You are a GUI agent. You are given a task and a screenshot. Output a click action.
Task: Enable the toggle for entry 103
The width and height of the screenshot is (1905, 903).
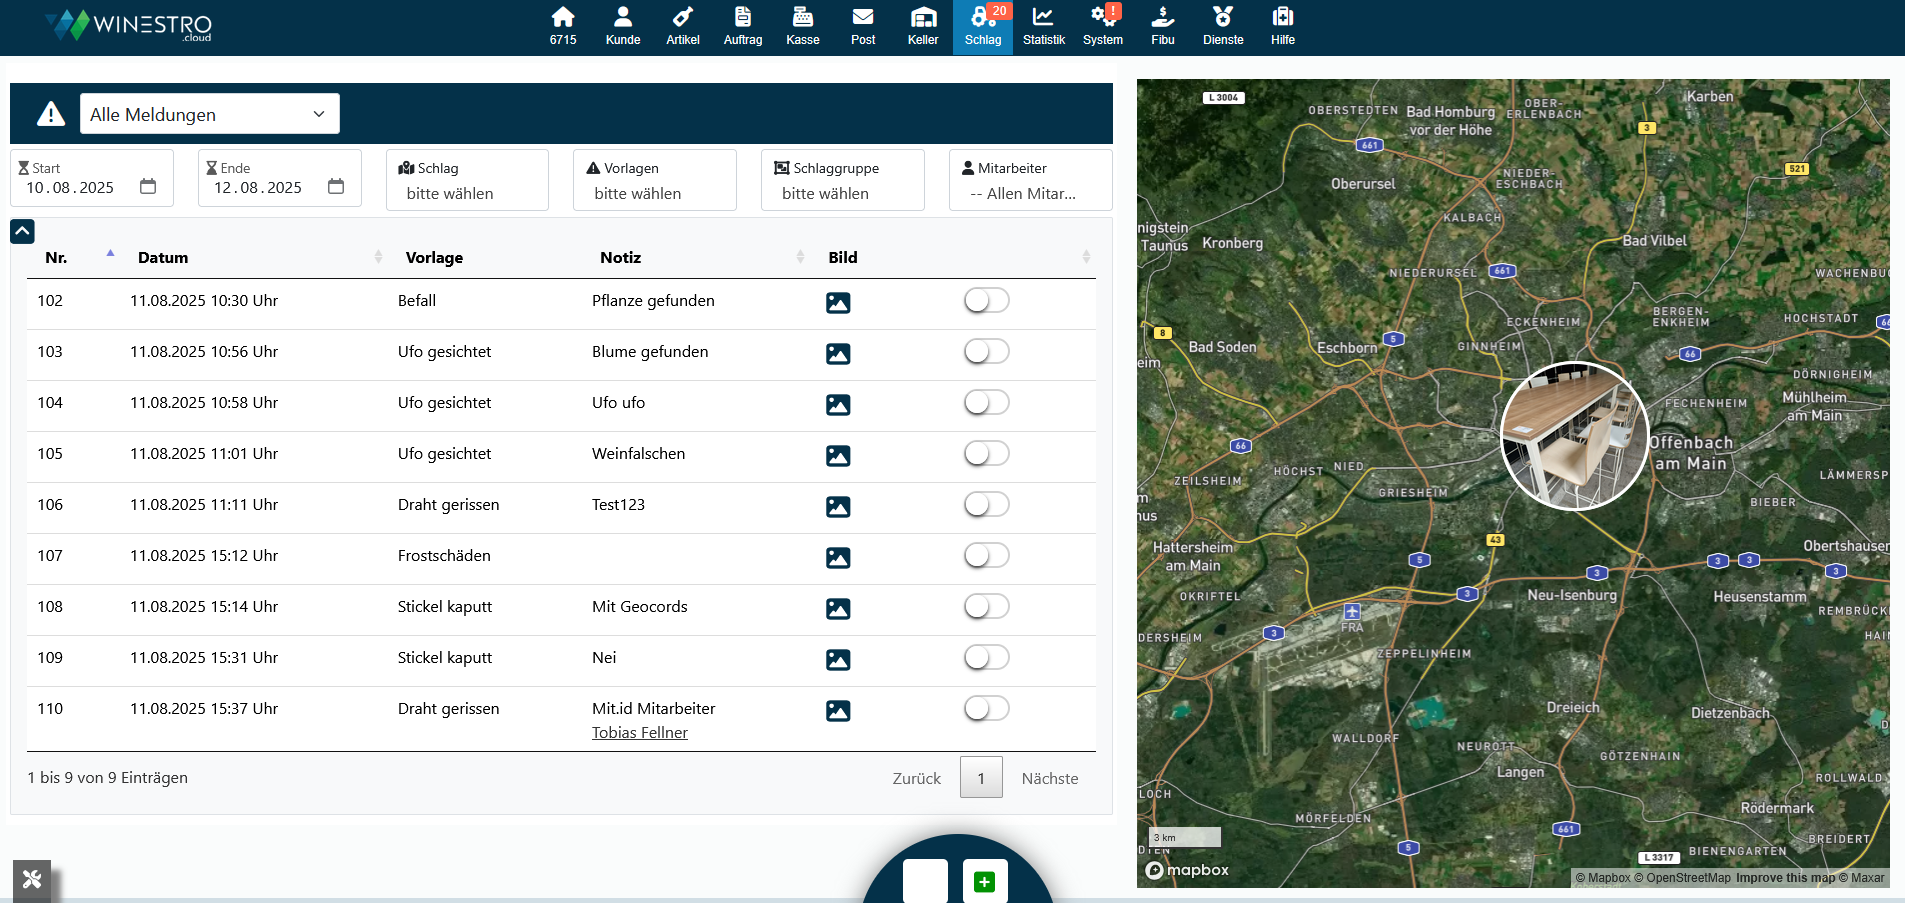coord(986,352)
